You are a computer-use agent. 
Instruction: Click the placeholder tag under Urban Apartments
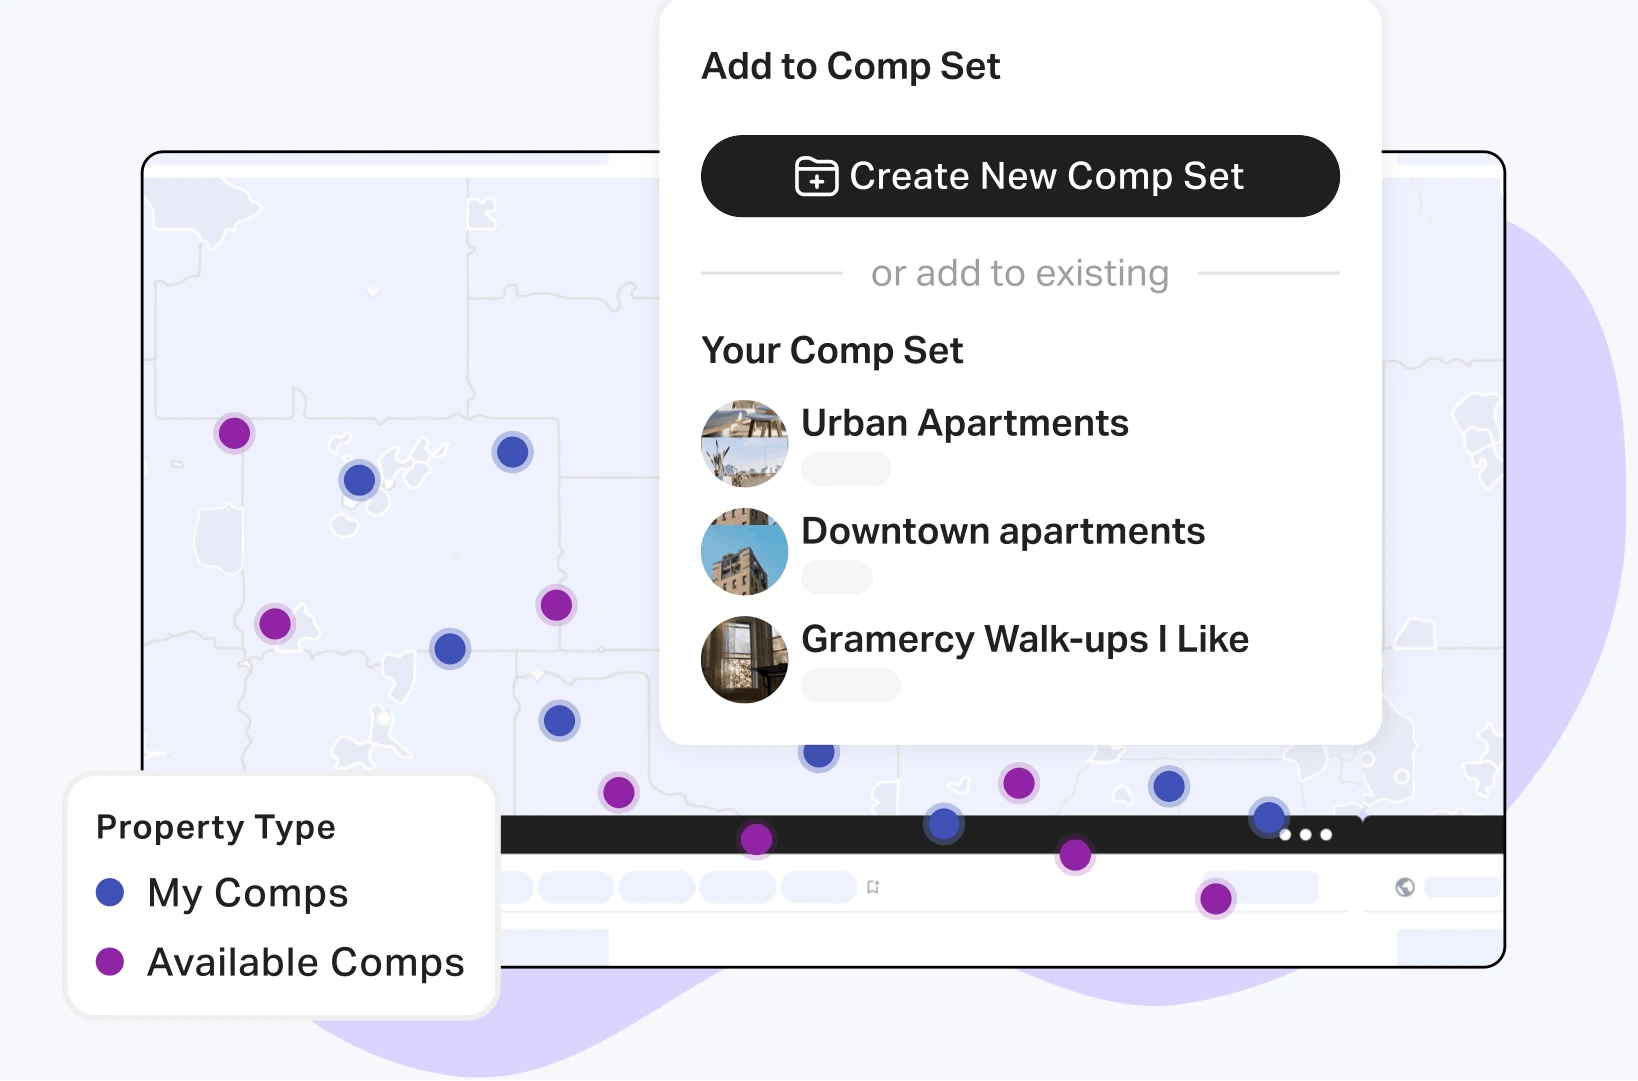tap(846, 469)
